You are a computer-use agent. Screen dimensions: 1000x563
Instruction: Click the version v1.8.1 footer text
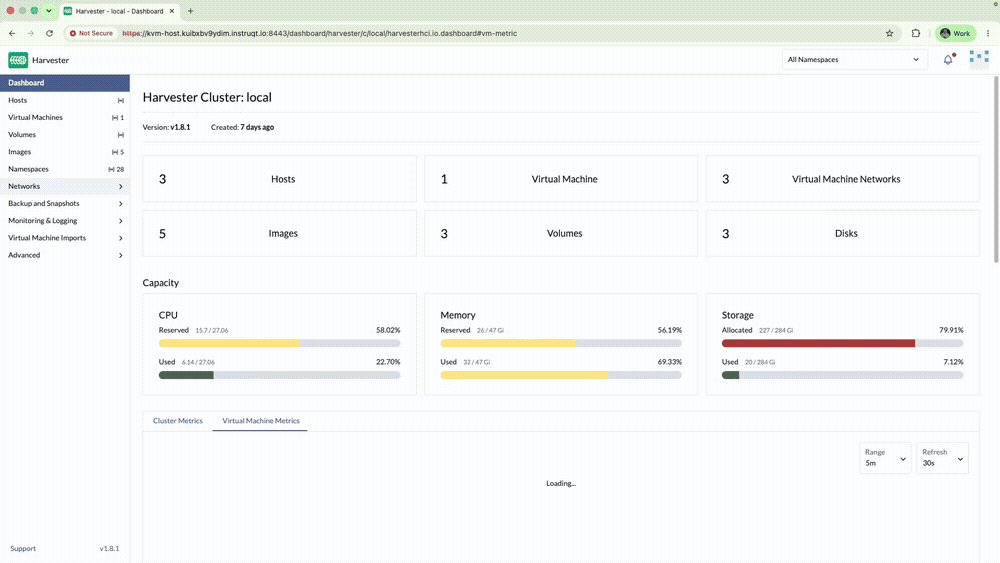tap(109, 548)
